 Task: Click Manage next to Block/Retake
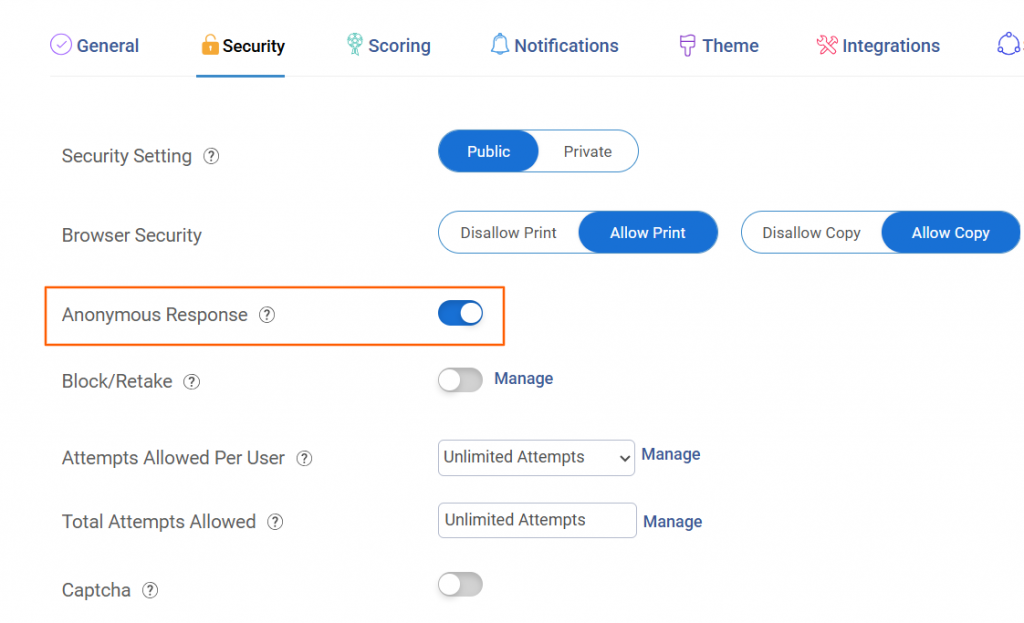(x=524, y=378)
